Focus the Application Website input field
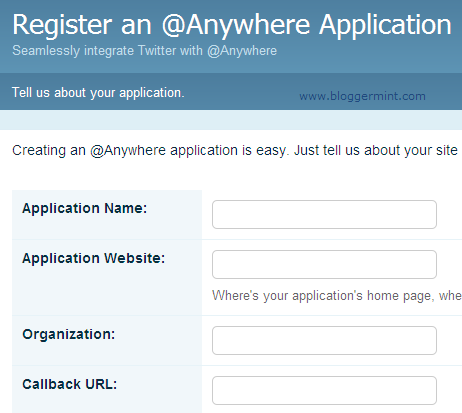462x413 pixels. click(324, 264)
